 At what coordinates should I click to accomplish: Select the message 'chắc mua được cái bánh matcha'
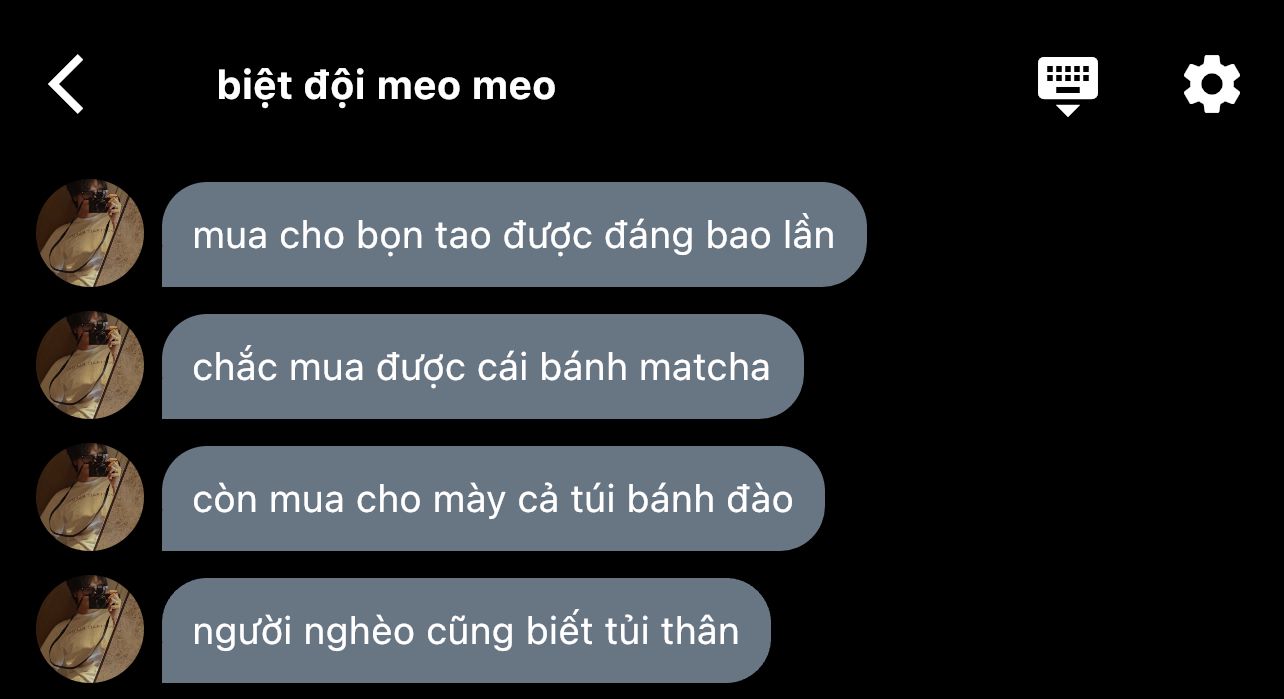tap(482, 367)
